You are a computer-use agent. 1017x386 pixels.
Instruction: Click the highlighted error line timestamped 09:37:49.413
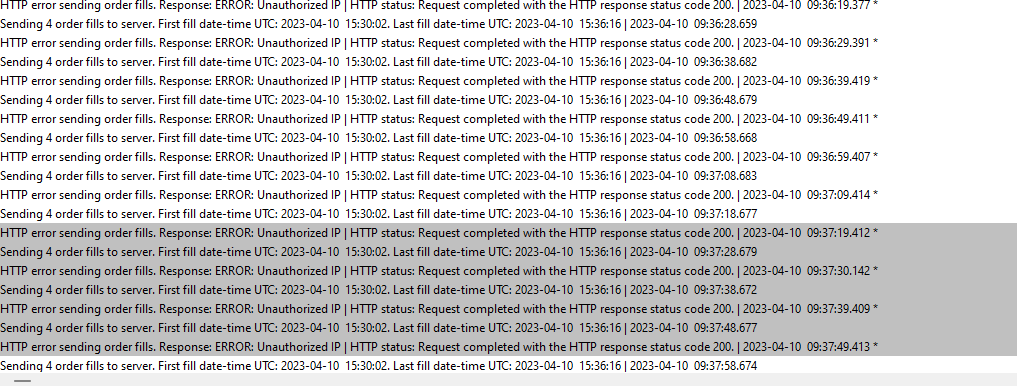508,346
